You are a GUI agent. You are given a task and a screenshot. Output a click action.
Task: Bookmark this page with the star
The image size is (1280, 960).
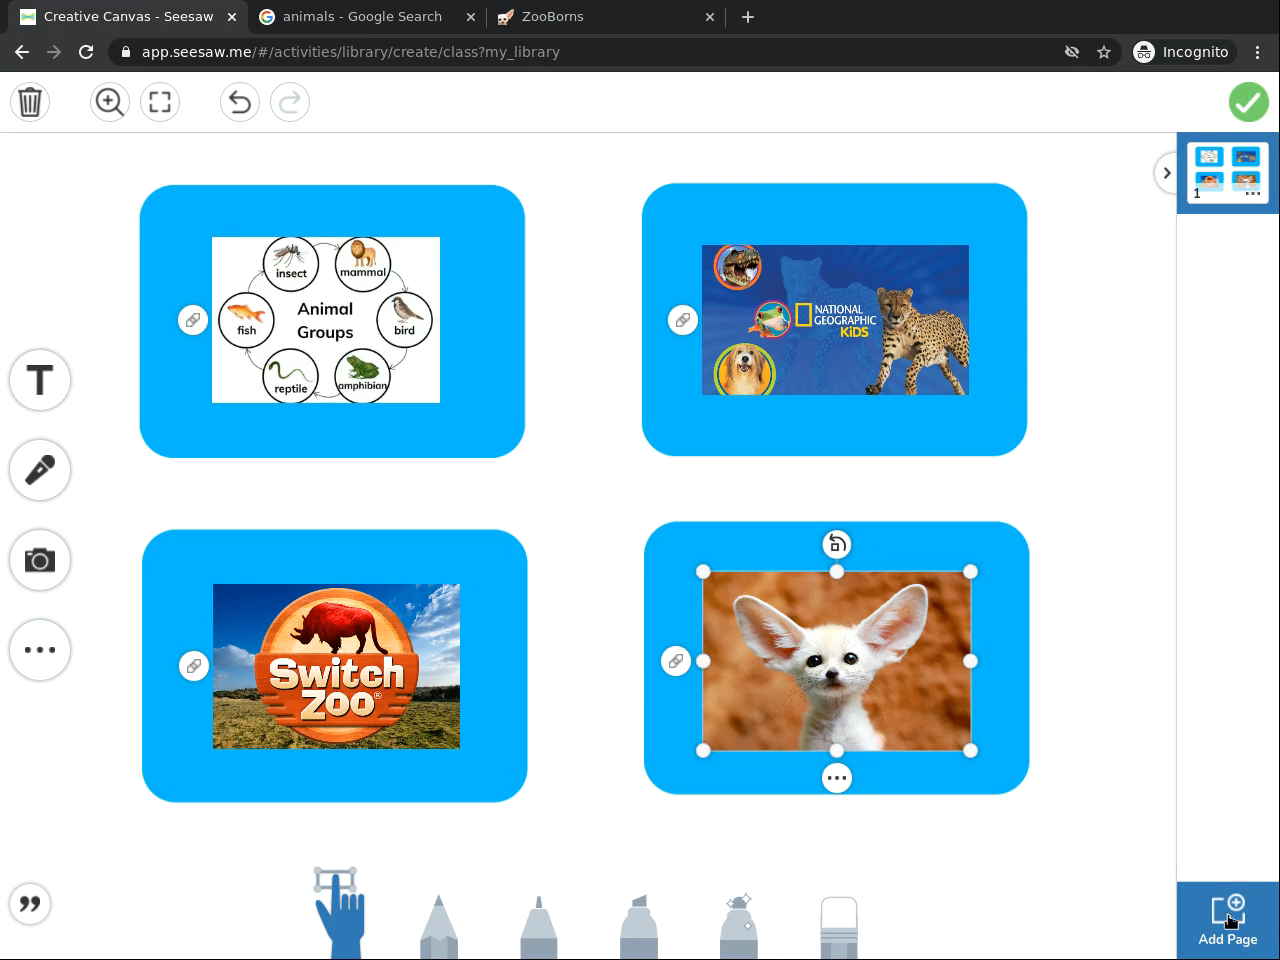tap(1104, 52)
